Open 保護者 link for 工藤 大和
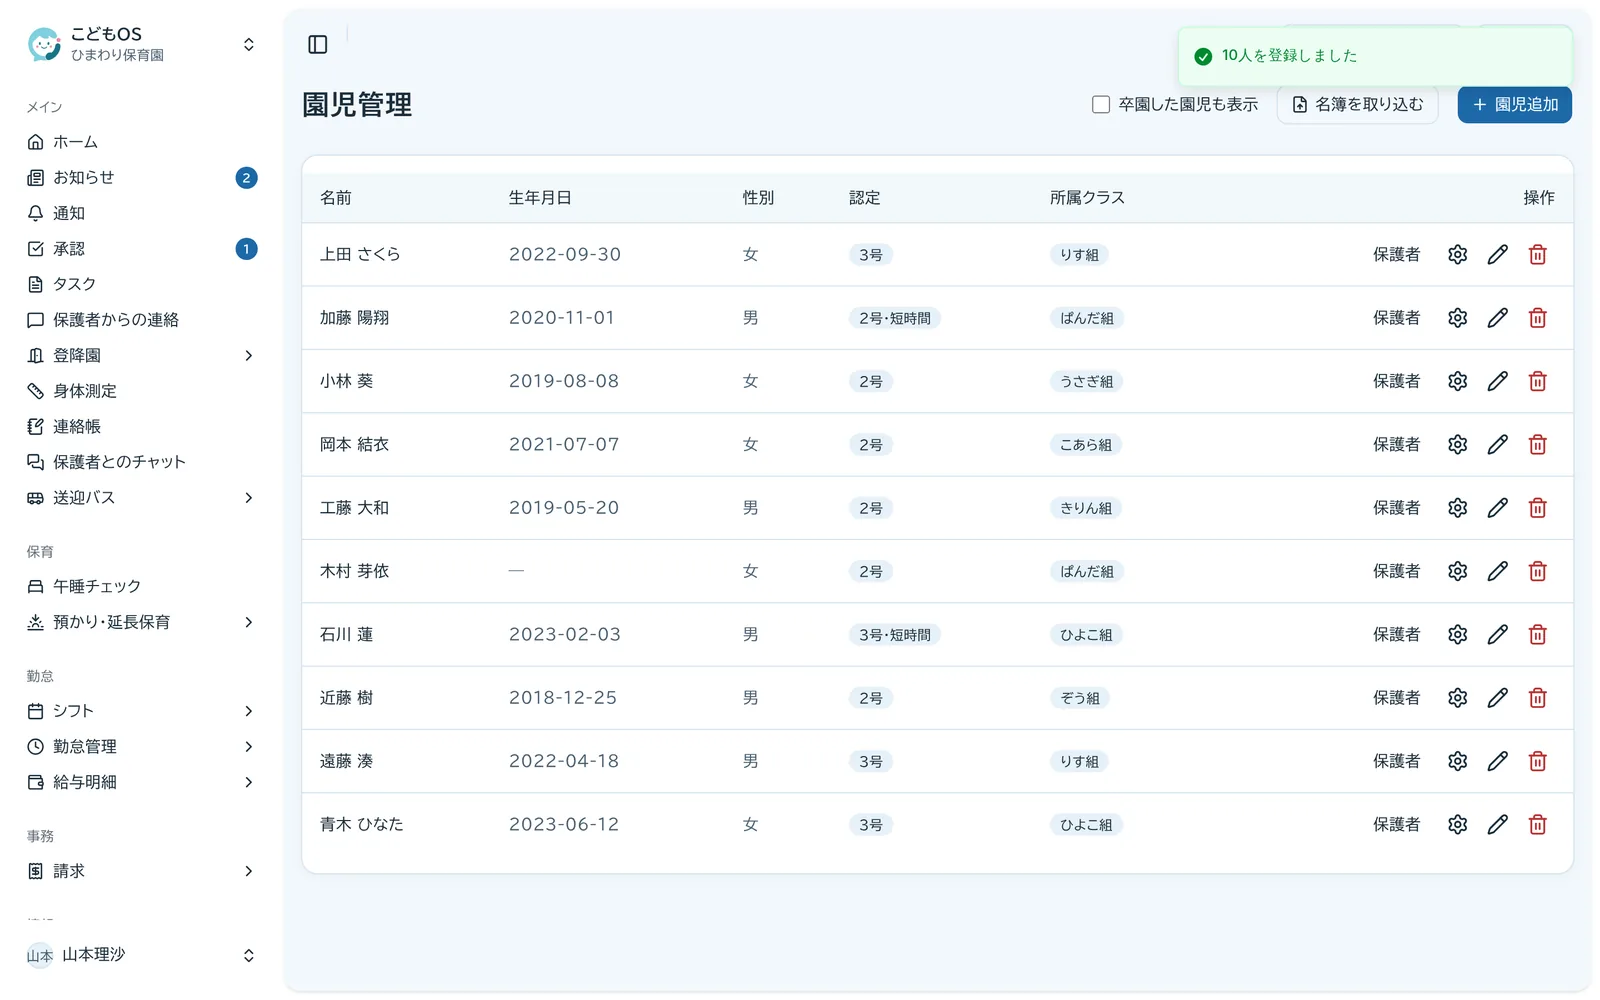Screen dimensions: 1600x1000 point(1396,508)
